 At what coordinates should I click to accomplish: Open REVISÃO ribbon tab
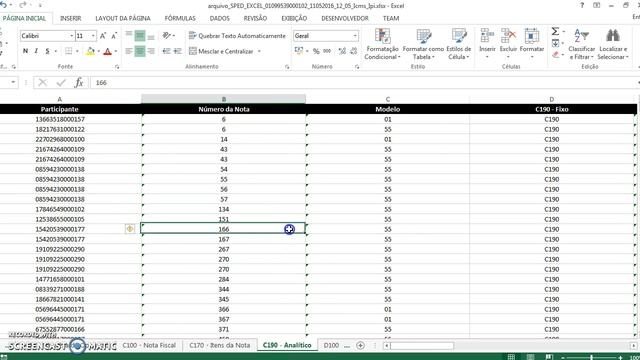255,18
